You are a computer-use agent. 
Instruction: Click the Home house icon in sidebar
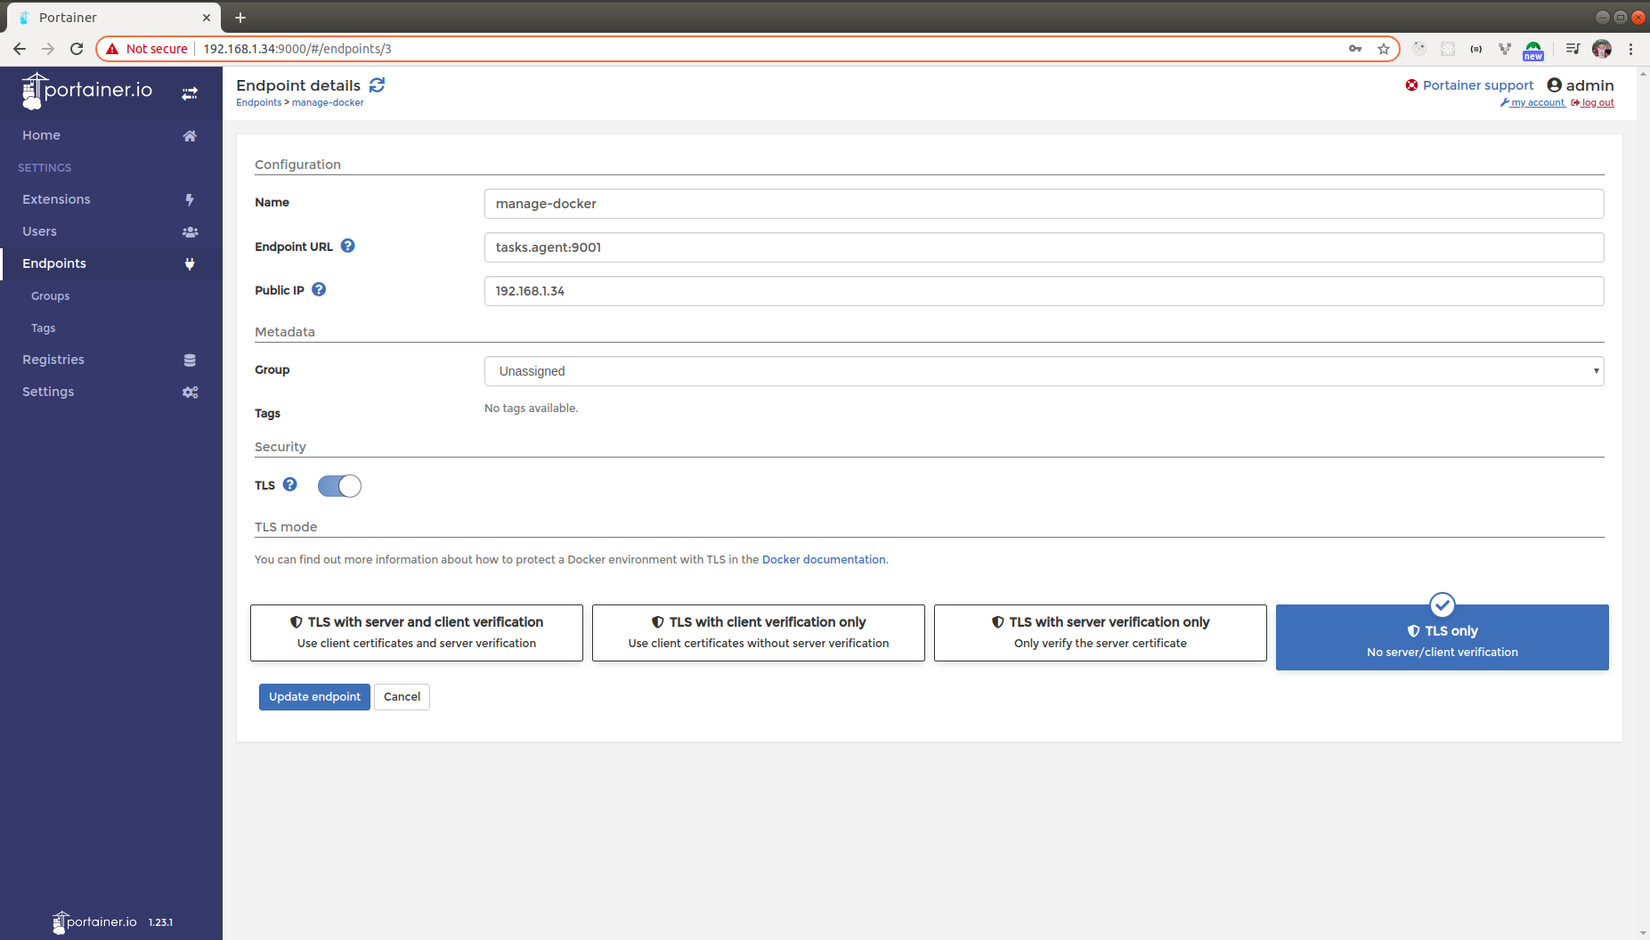click(189, 136)
